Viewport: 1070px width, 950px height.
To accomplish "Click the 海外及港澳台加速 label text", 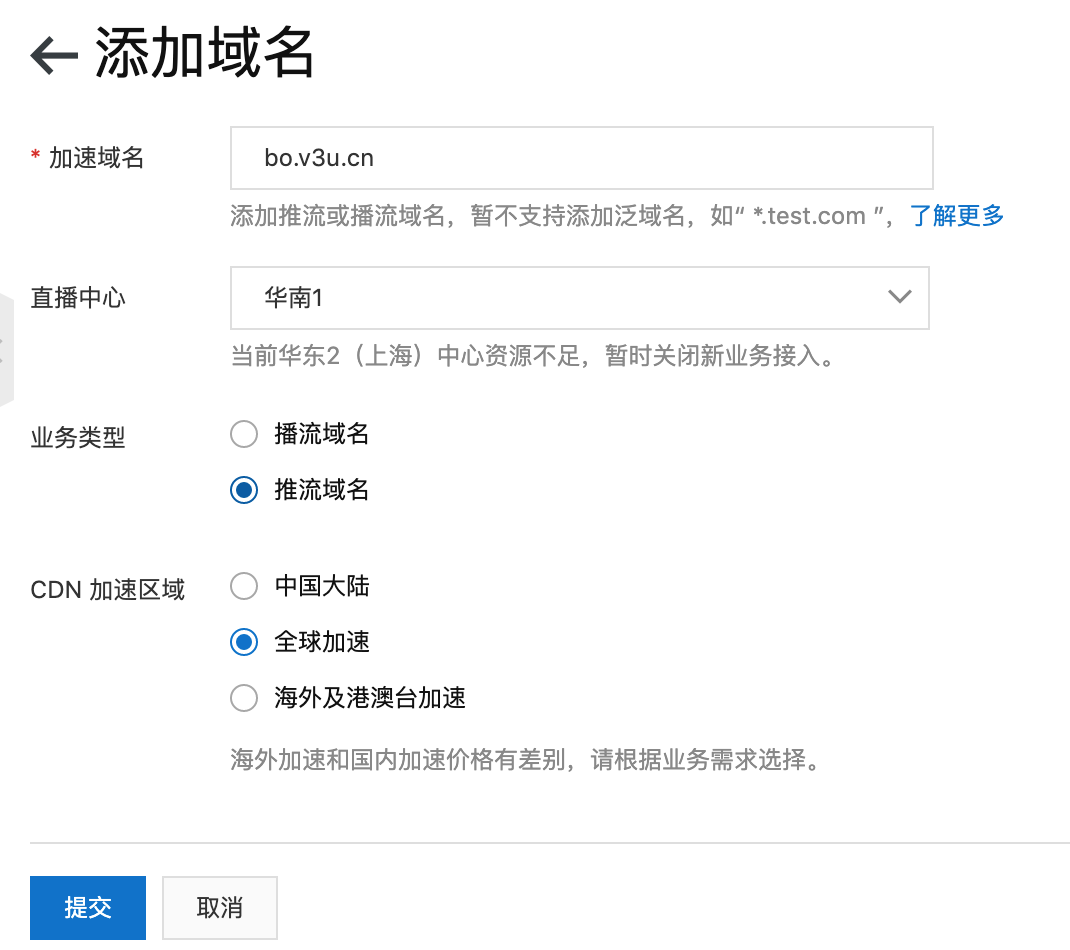I will 368,698.
